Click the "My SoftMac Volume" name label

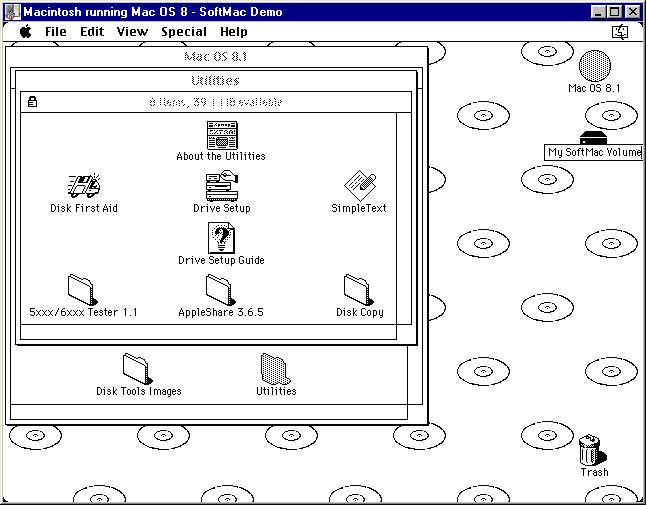(595, 152)
